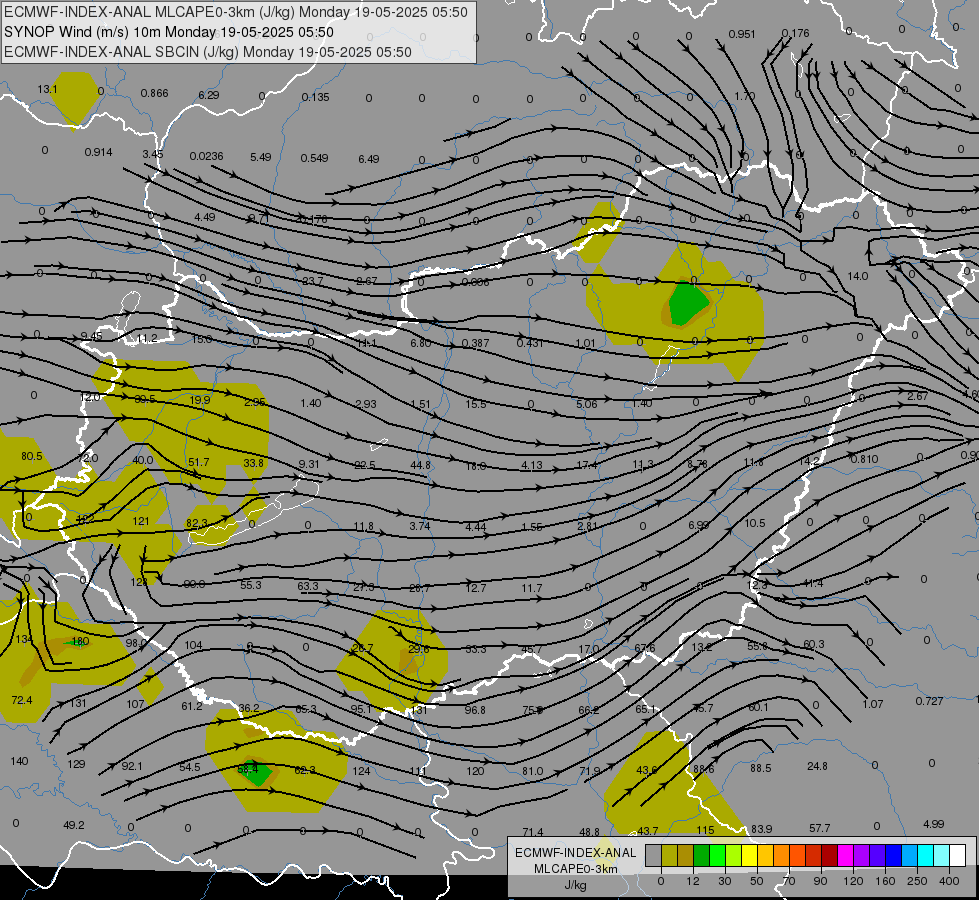This screenshot has width=979, height=900.
Task: Select the magenta legend swatch
Action: pos(845,855)
